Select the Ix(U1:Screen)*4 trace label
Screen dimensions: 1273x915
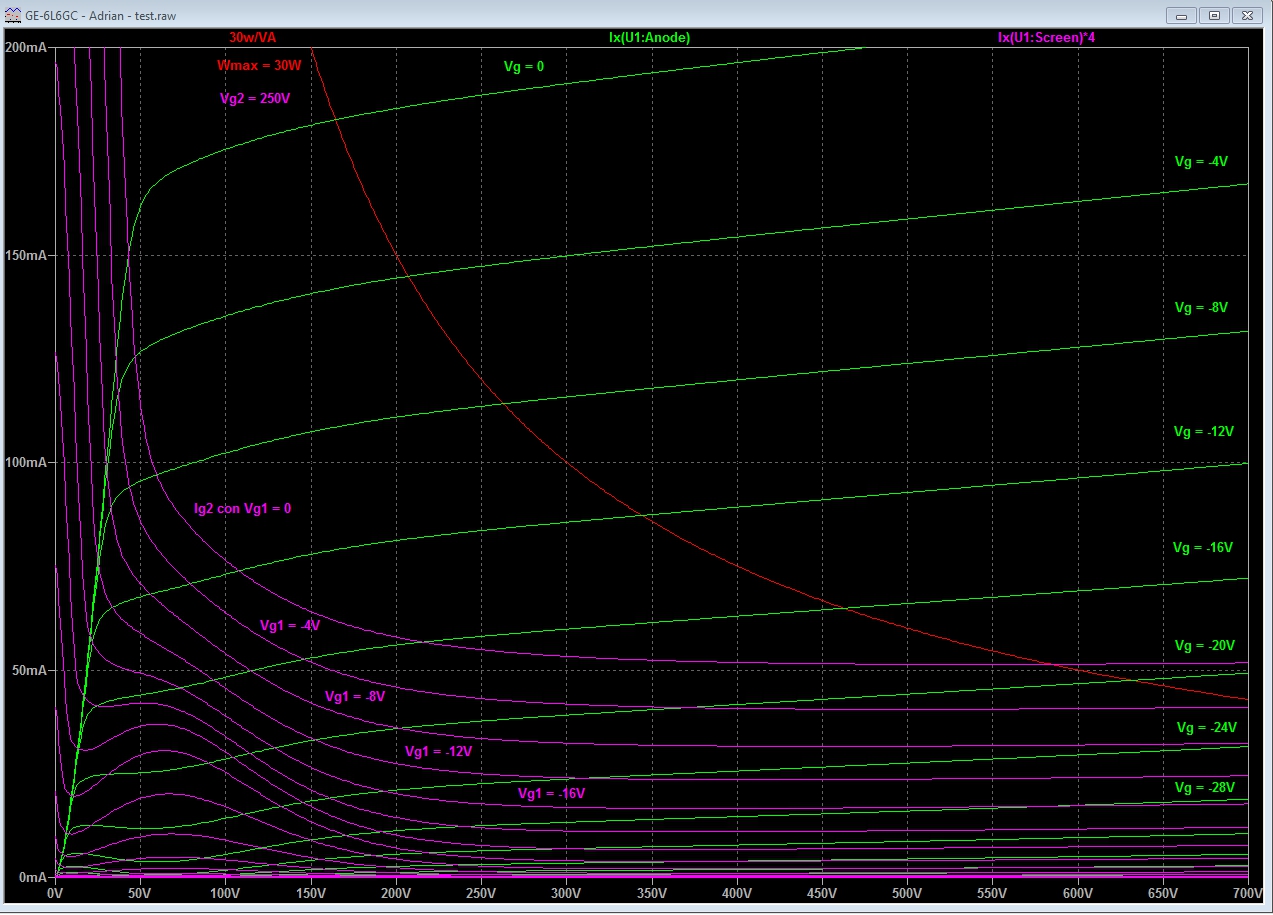click(1051, 37)
